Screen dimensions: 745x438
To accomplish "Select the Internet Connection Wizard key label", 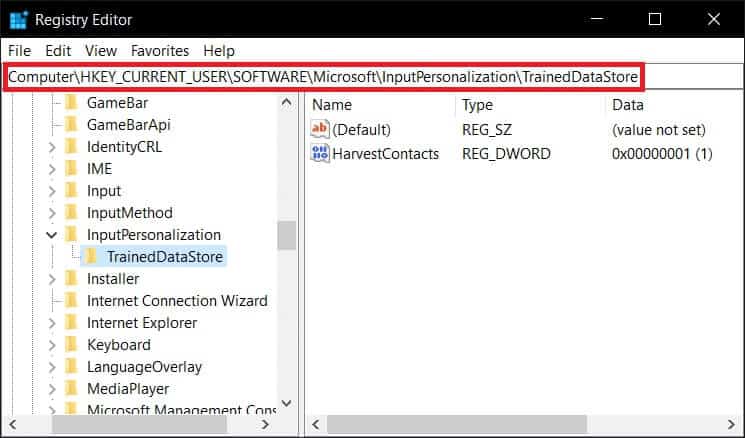I will (177, 301).
